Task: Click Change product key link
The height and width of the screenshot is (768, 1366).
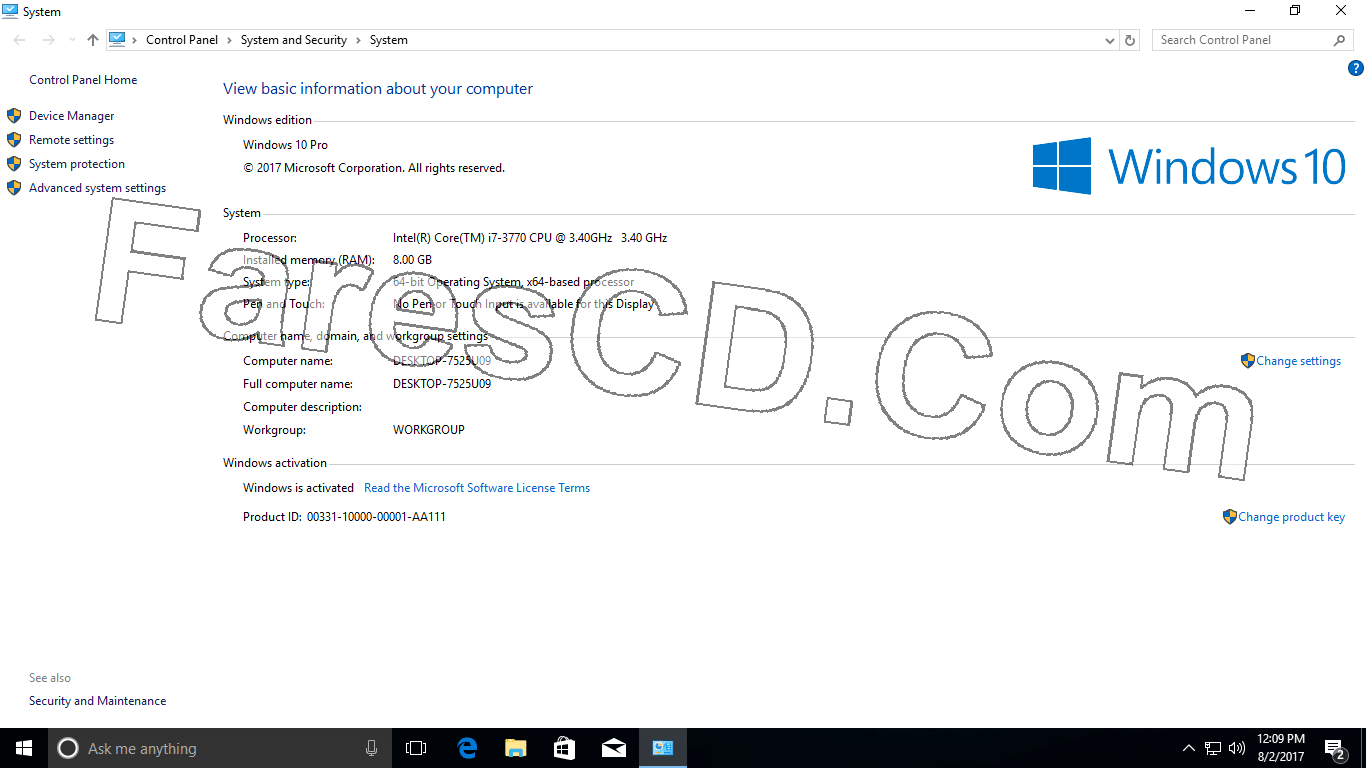Action: 1291,517
